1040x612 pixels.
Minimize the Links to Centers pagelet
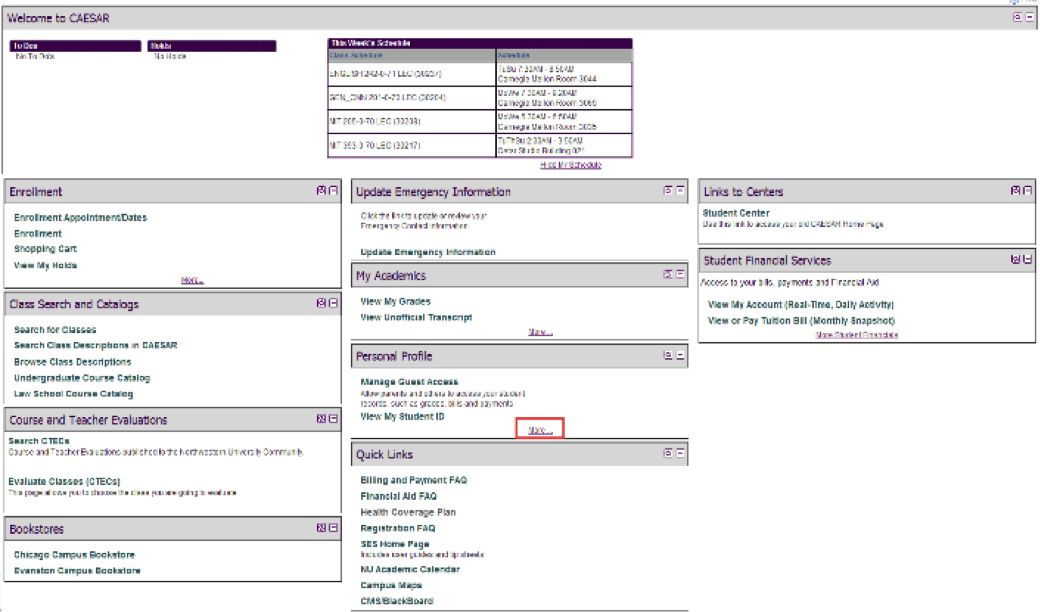click(1027, 190)
